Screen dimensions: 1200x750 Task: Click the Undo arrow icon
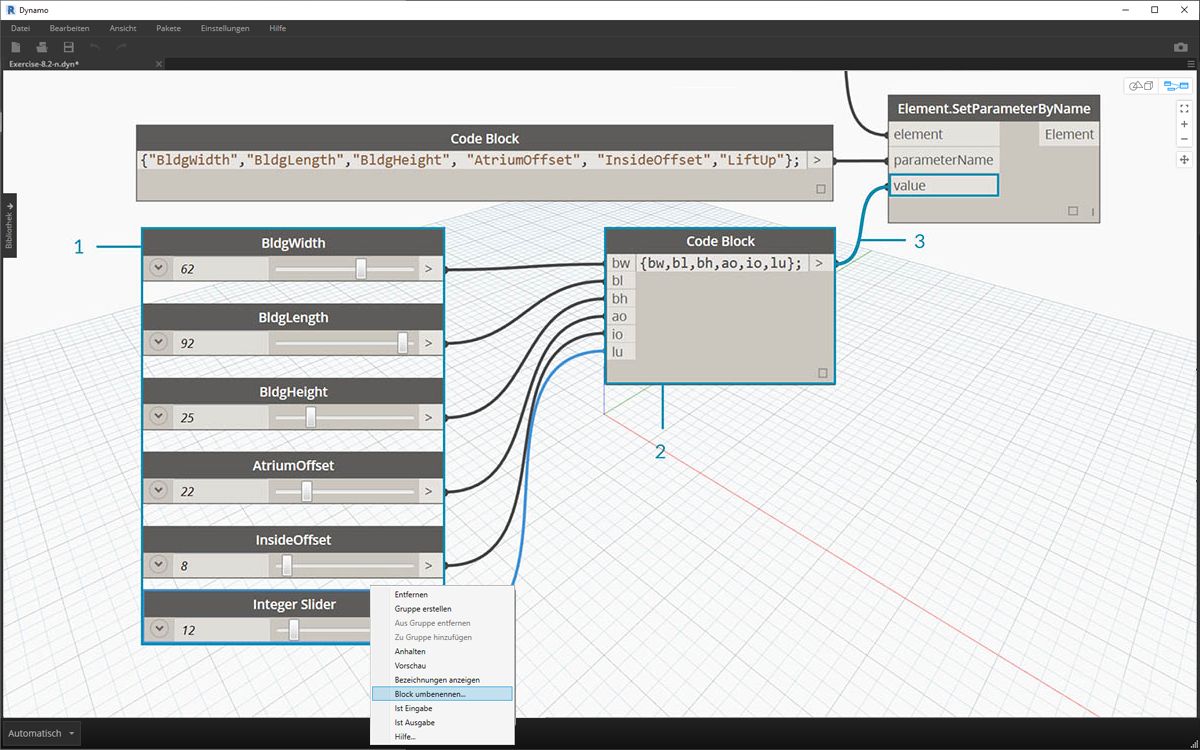click(95, 47)
